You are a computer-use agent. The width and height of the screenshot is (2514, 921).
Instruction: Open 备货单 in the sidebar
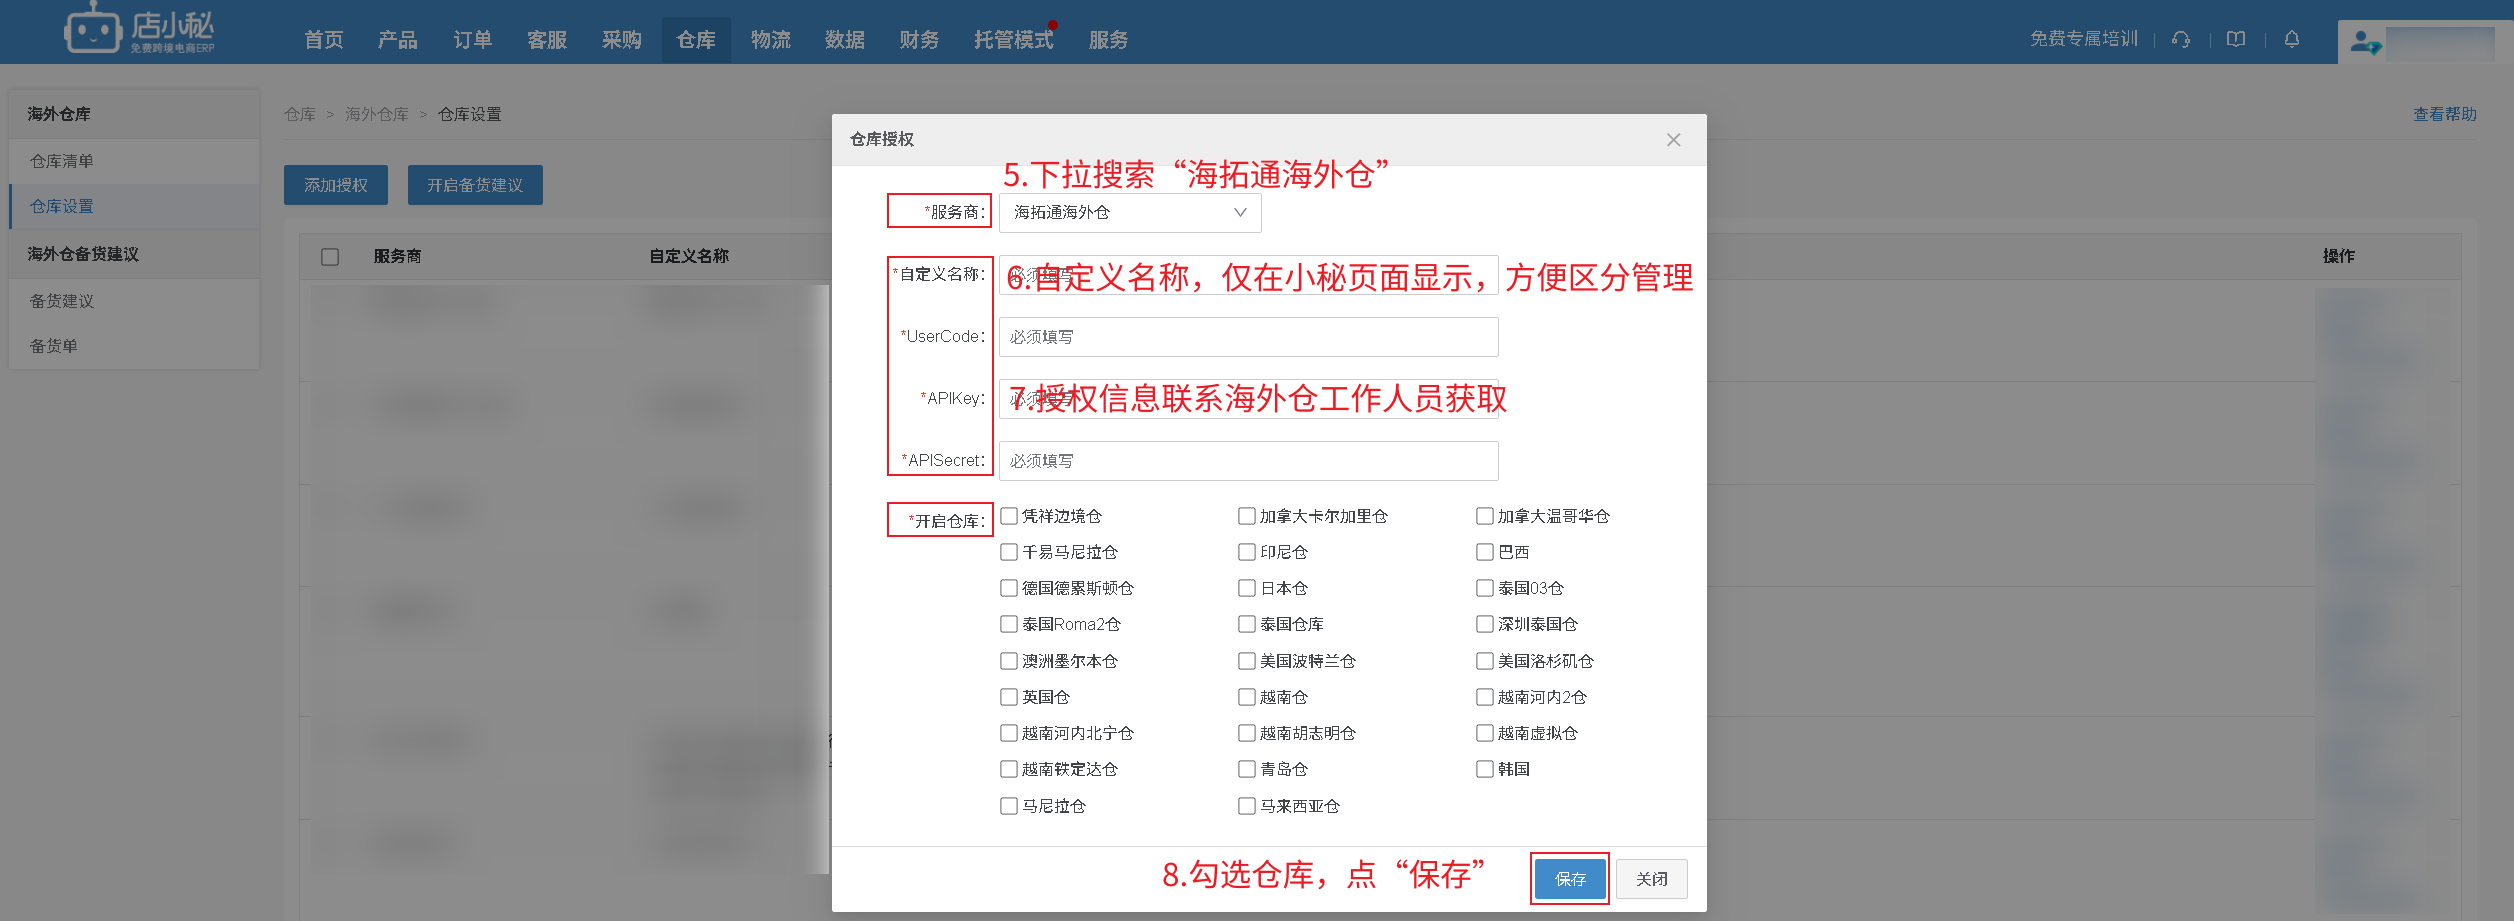click(134, 346)
